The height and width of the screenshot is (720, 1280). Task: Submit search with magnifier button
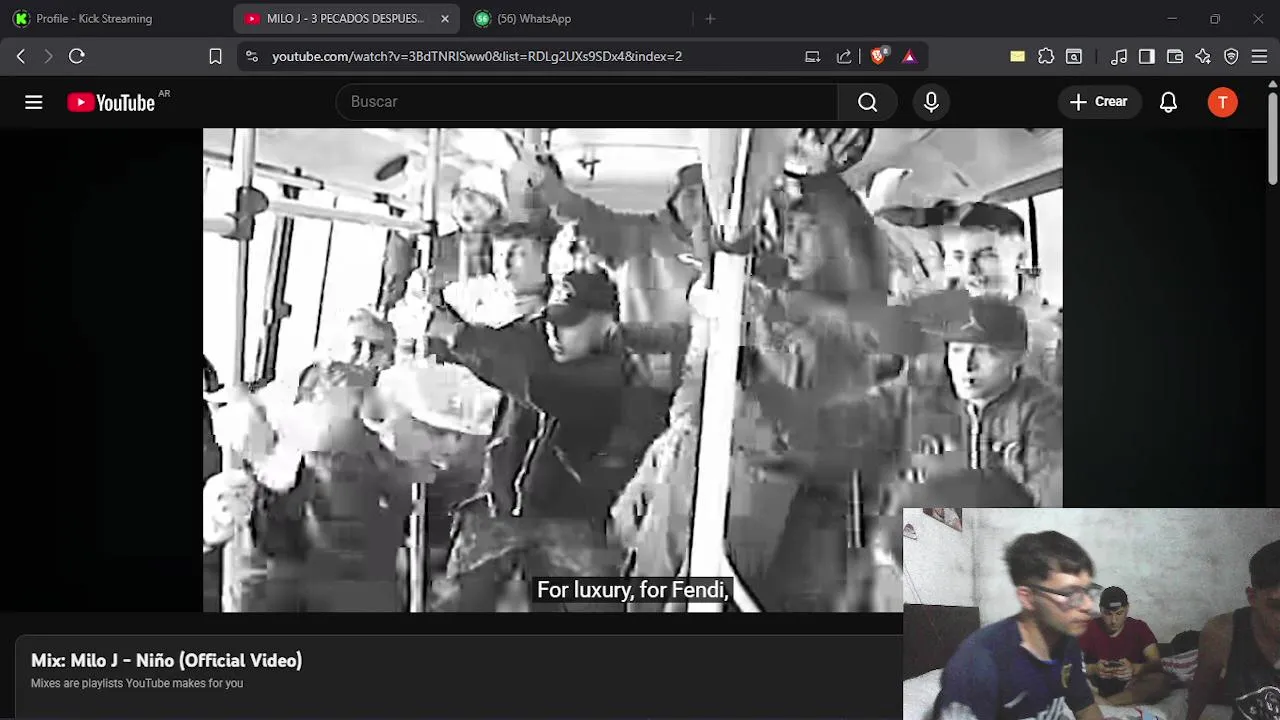pos(867,102)
